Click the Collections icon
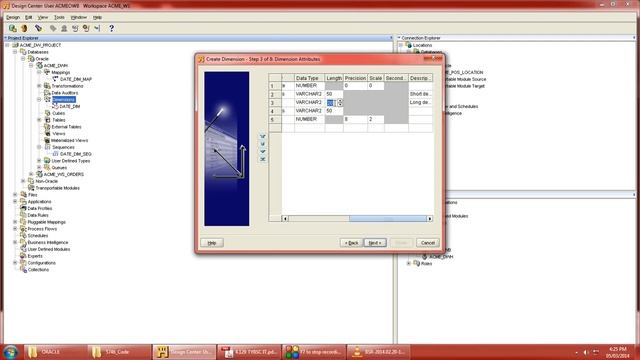The image size is (640, 360). pyautogui.click(x=23, y=269)
